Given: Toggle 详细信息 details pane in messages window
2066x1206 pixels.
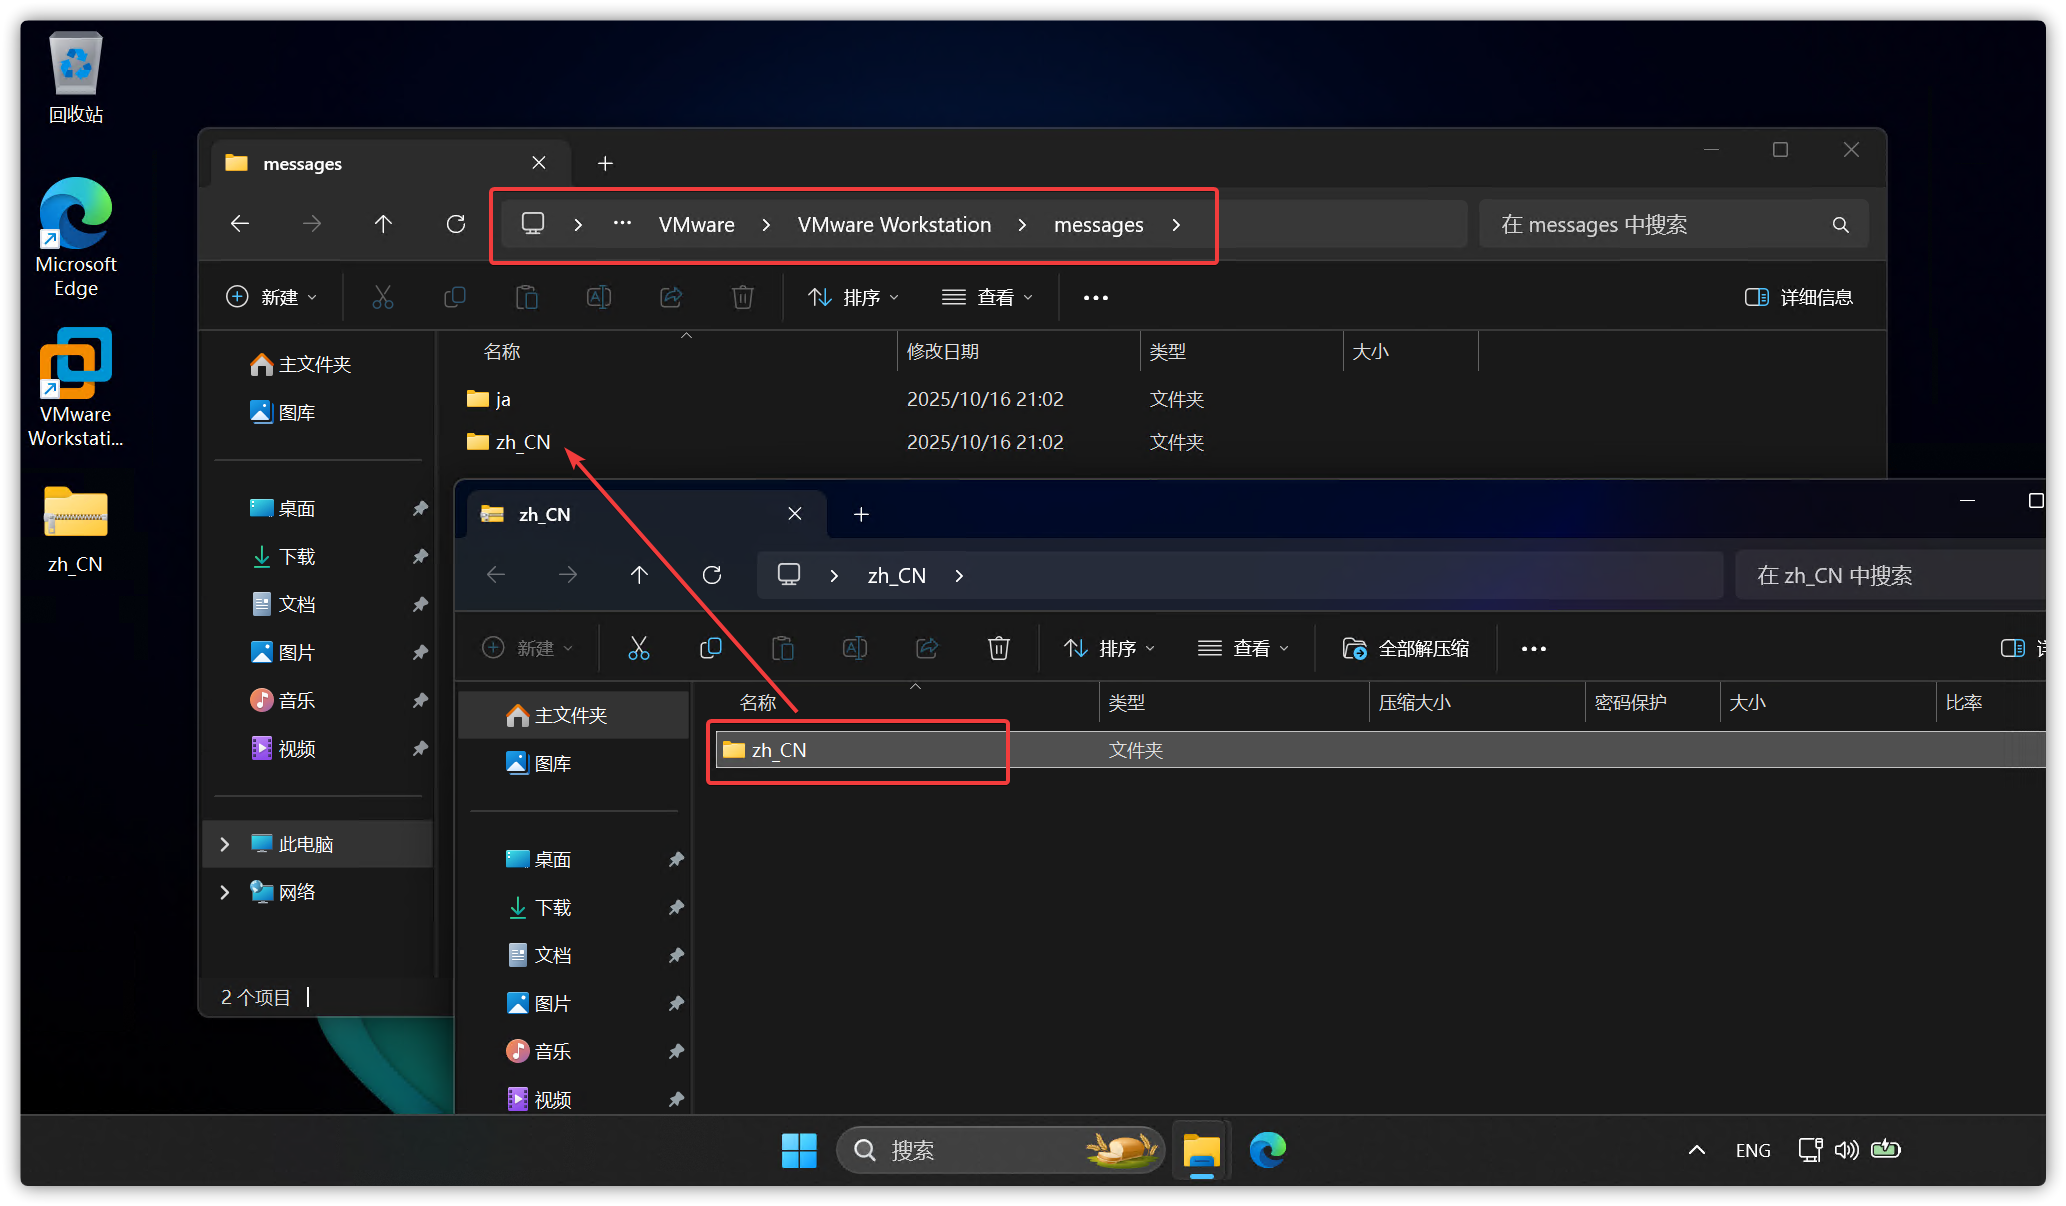Looking at the screenshot, I should (x=1799, y=297).
